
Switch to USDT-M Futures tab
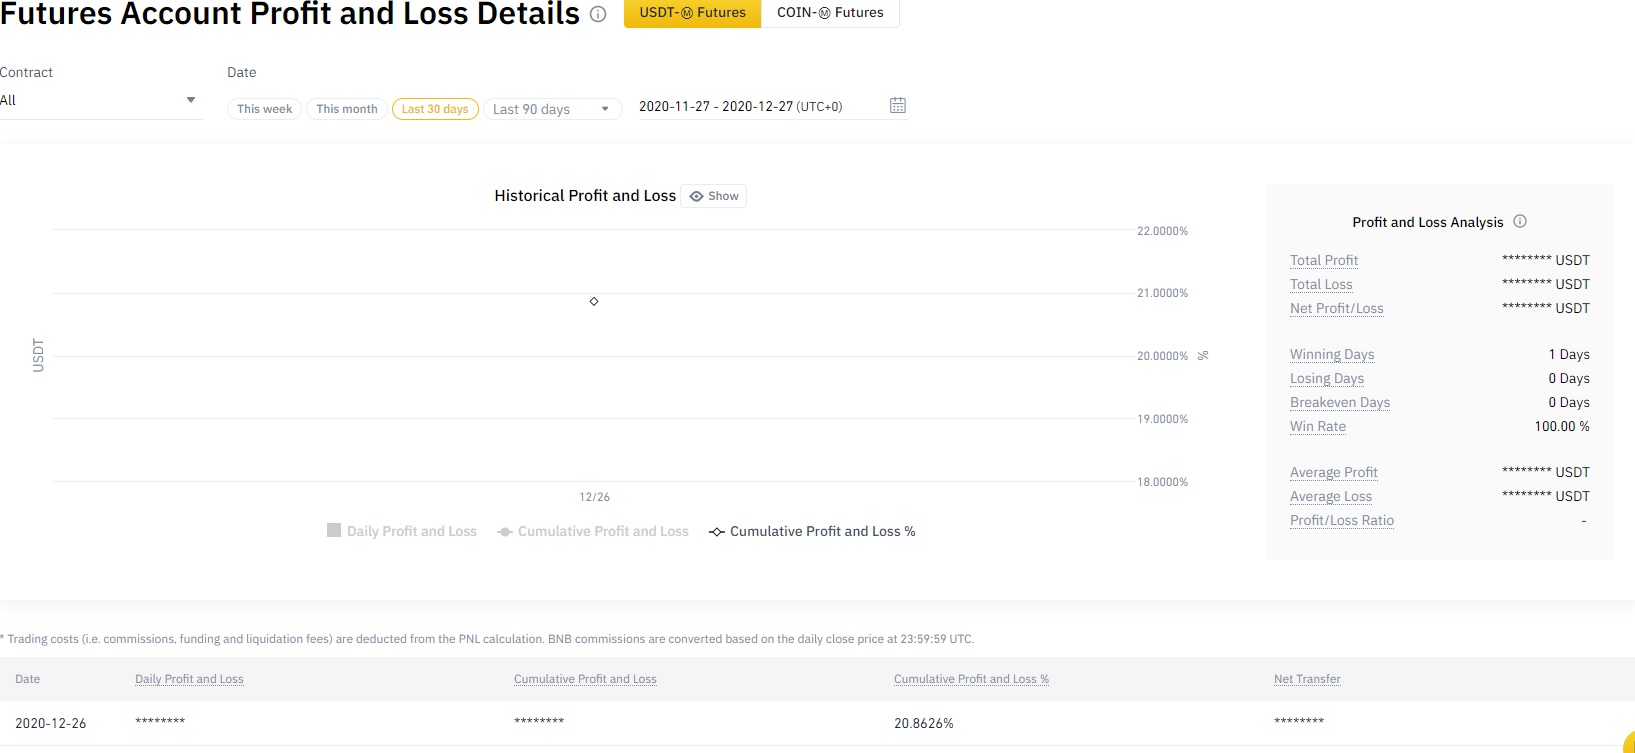pyautogui.click(x=693, y=13)
